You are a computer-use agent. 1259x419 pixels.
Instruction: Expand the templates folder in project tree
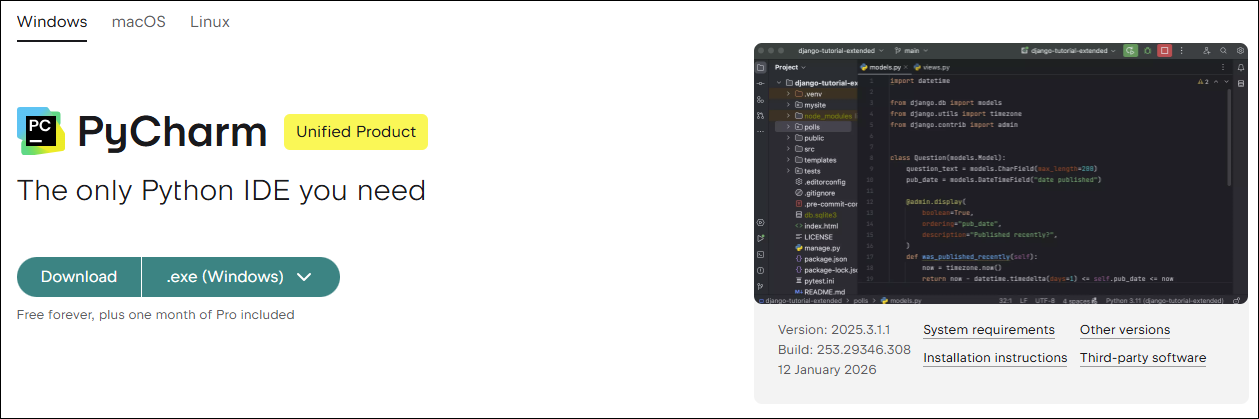point(788,160)
